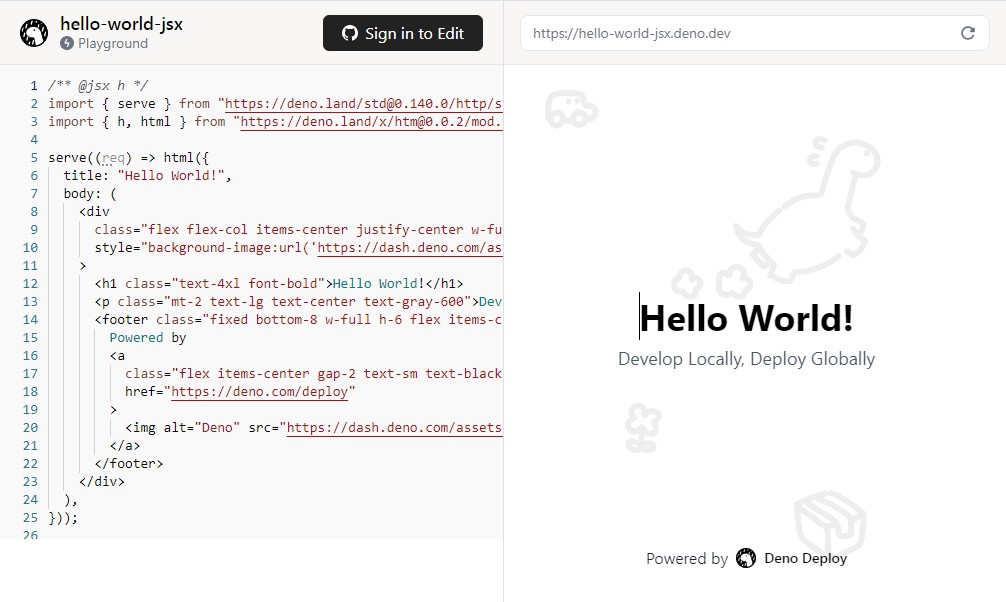Click the lightning bolt Playground icon

click(66, 42)
